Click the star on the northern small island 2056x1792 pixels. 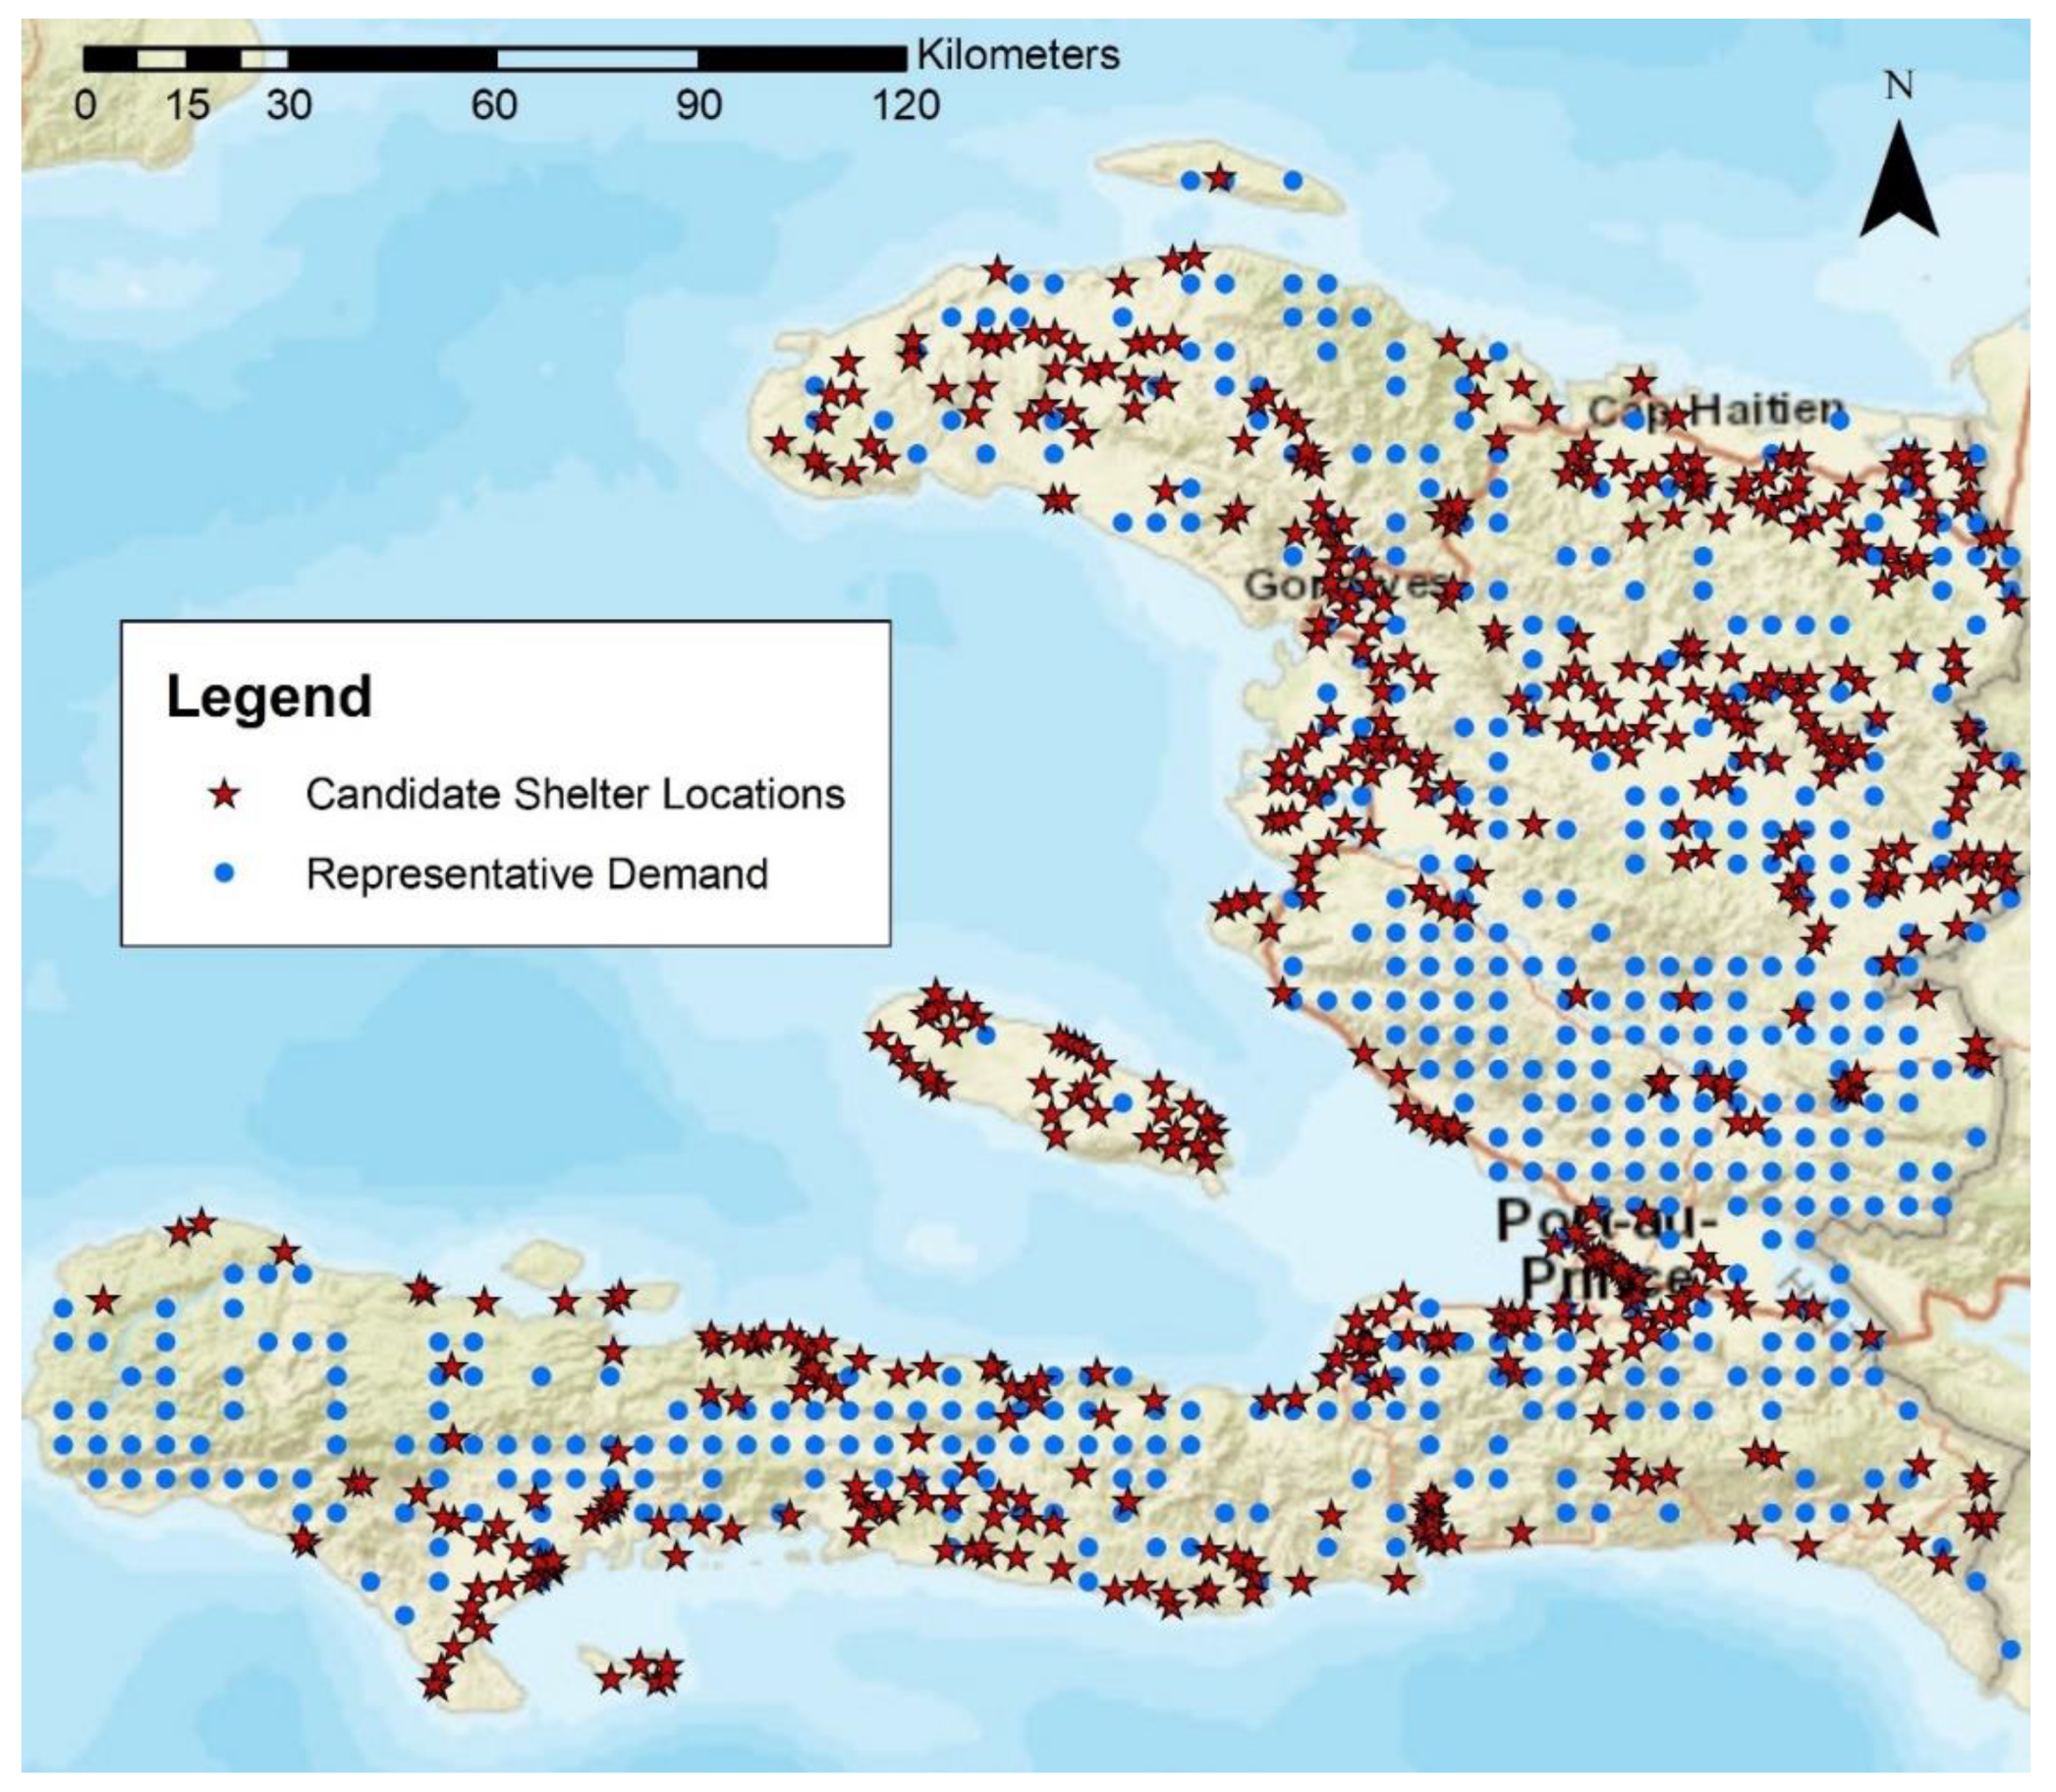(x=1220, y=180)
